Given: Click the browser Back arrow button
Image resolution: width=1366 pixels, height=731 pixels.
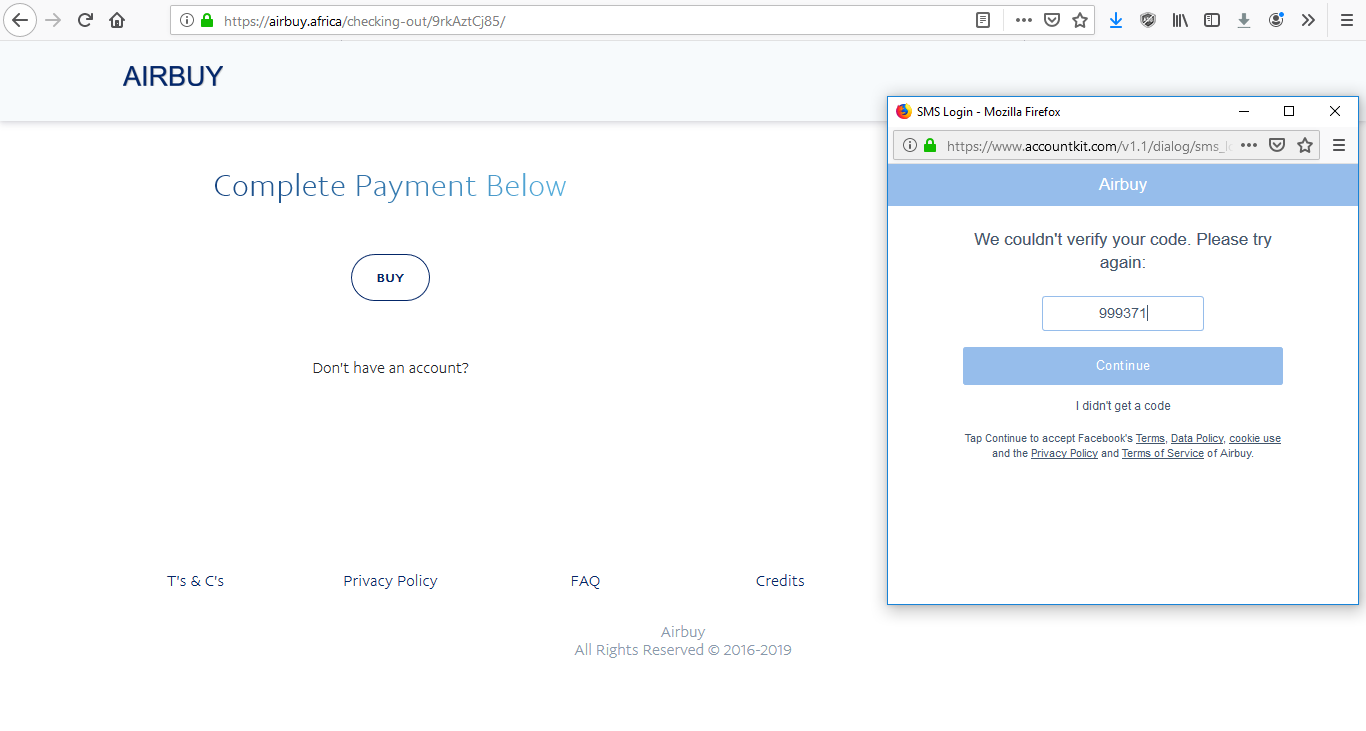Looking at the screenshot, I should point(20,20).
